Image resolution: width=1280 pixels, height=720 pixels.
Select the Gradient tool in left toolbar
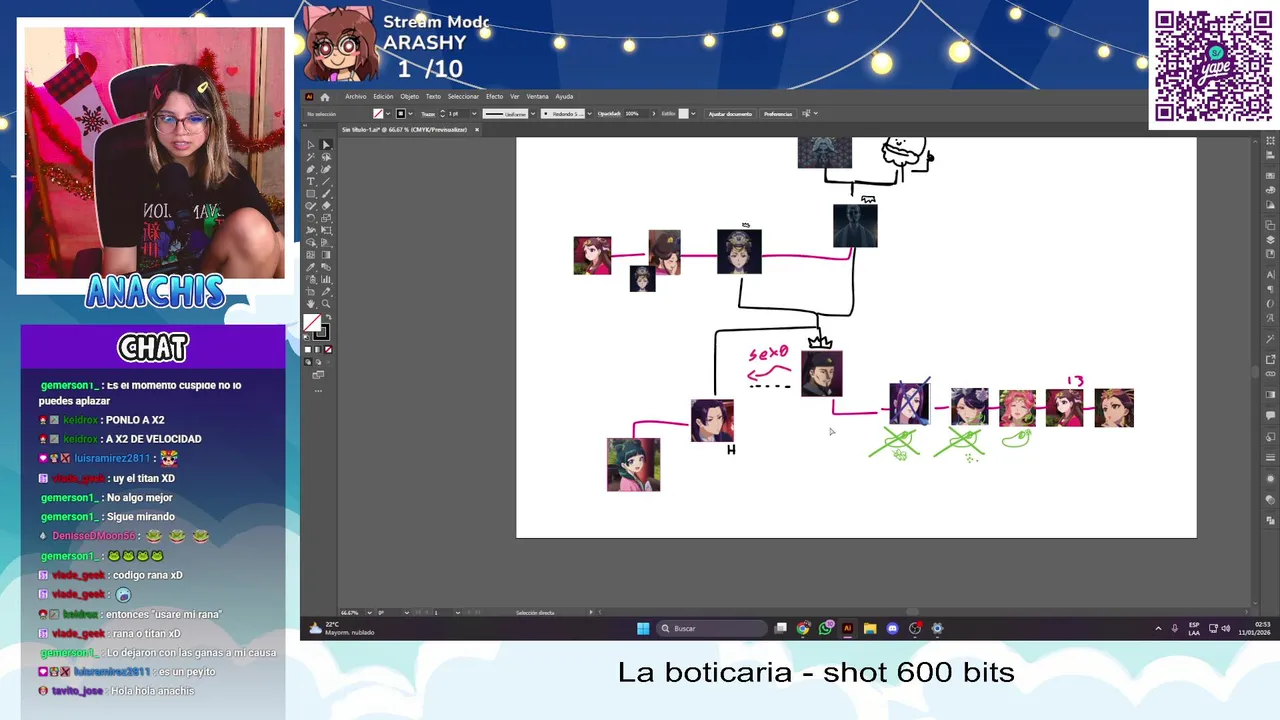tap(326, 254)
